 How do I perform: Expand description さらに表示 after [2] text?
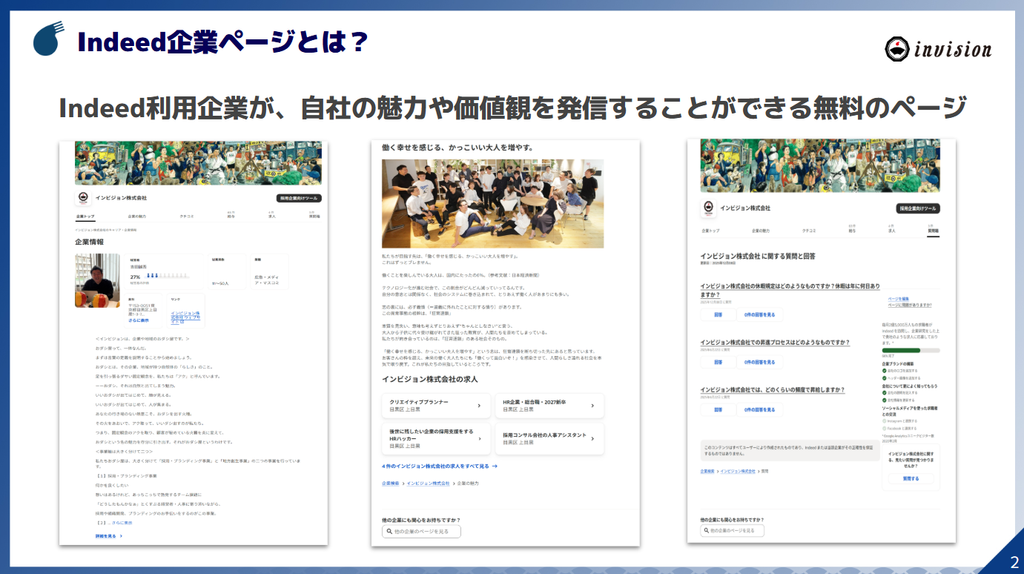pyautogui.click(x=121, y=523)
